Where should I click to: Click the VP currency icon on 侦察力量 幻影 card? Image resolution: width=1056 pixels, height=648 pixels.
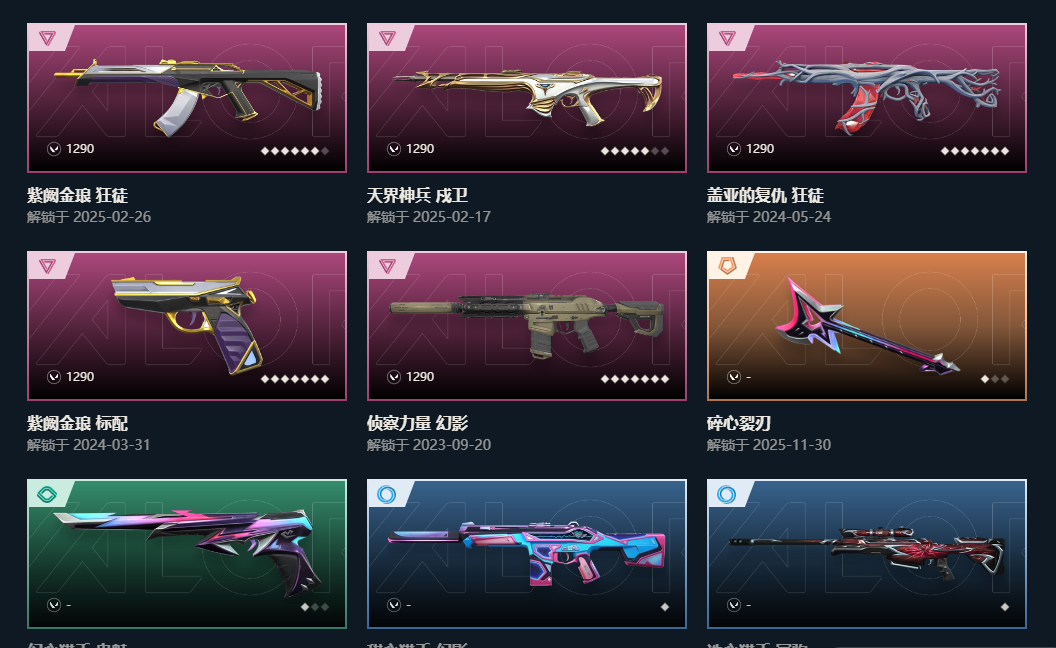(x=394, y=377)
